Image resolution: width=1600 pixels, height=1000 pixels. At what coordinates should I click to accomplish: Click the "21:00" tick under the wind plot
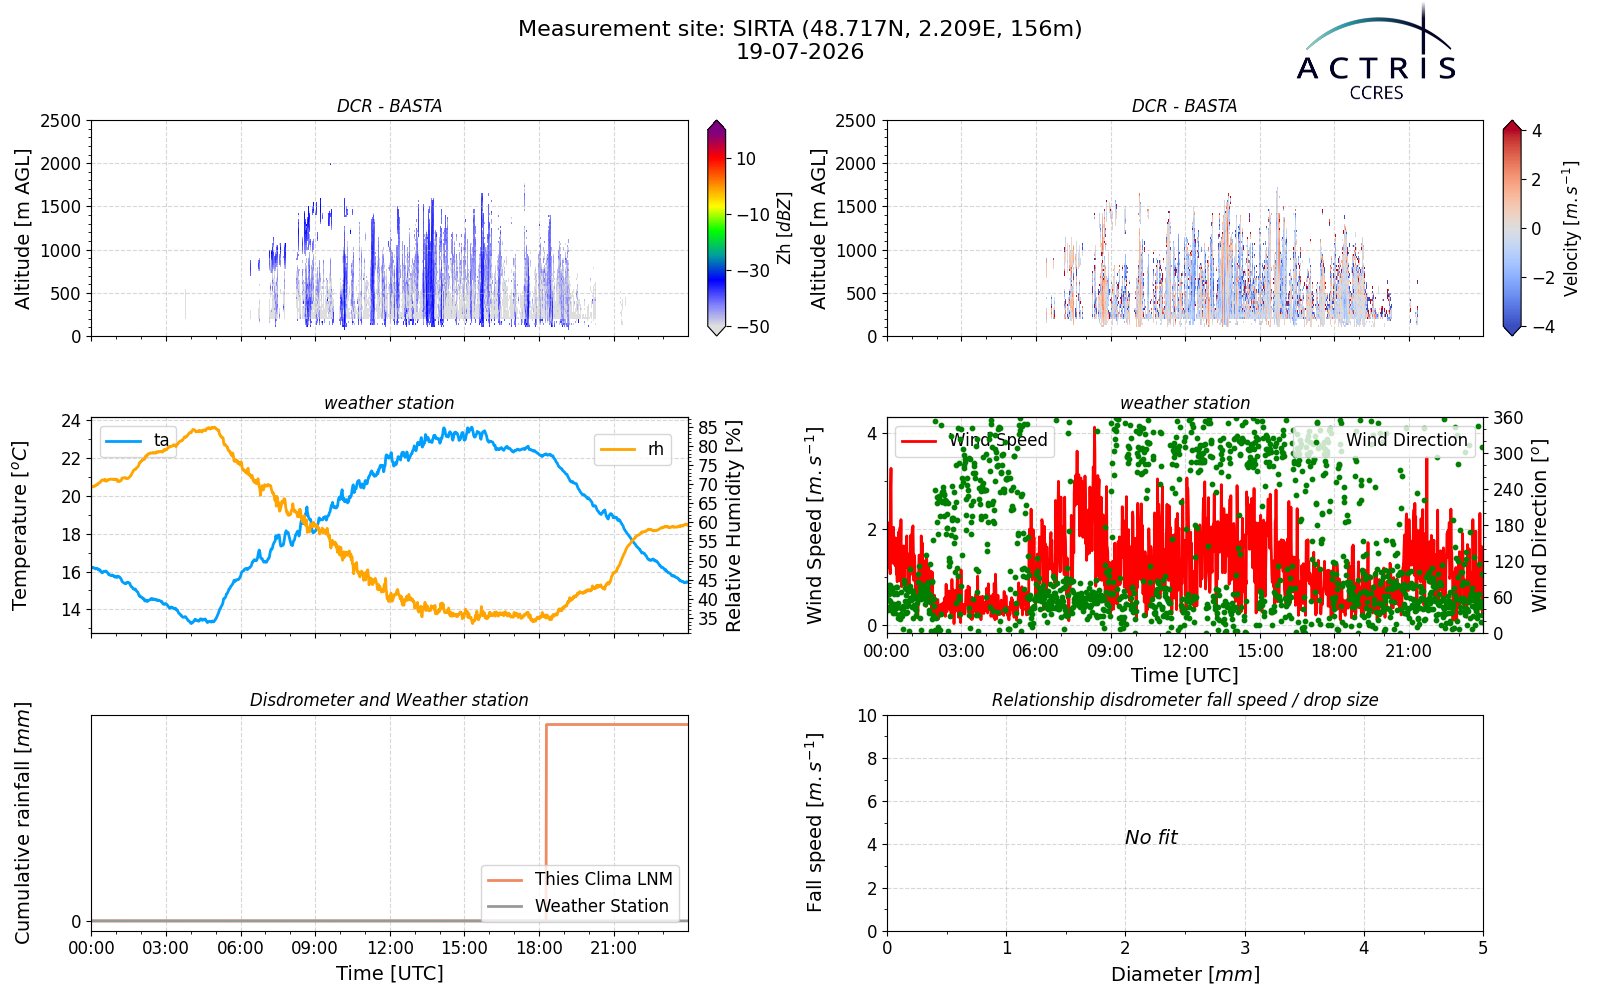[x=1409, y=651]
